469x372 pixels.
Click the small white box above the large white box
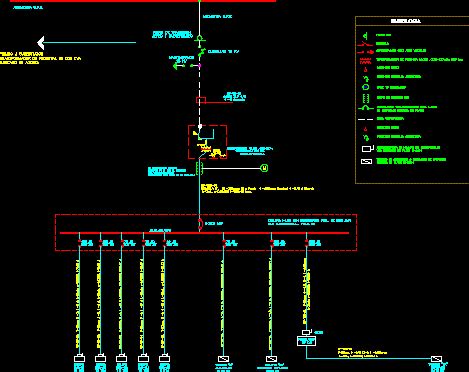(x=307, y=332)
